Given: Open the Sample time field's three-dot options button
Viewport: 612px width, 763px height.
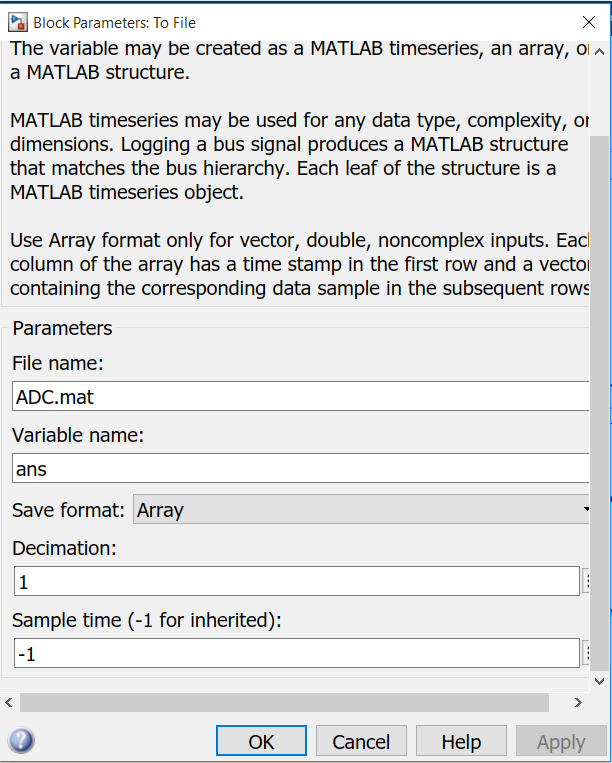Looking at the screenshot, I should coord(587,653).
